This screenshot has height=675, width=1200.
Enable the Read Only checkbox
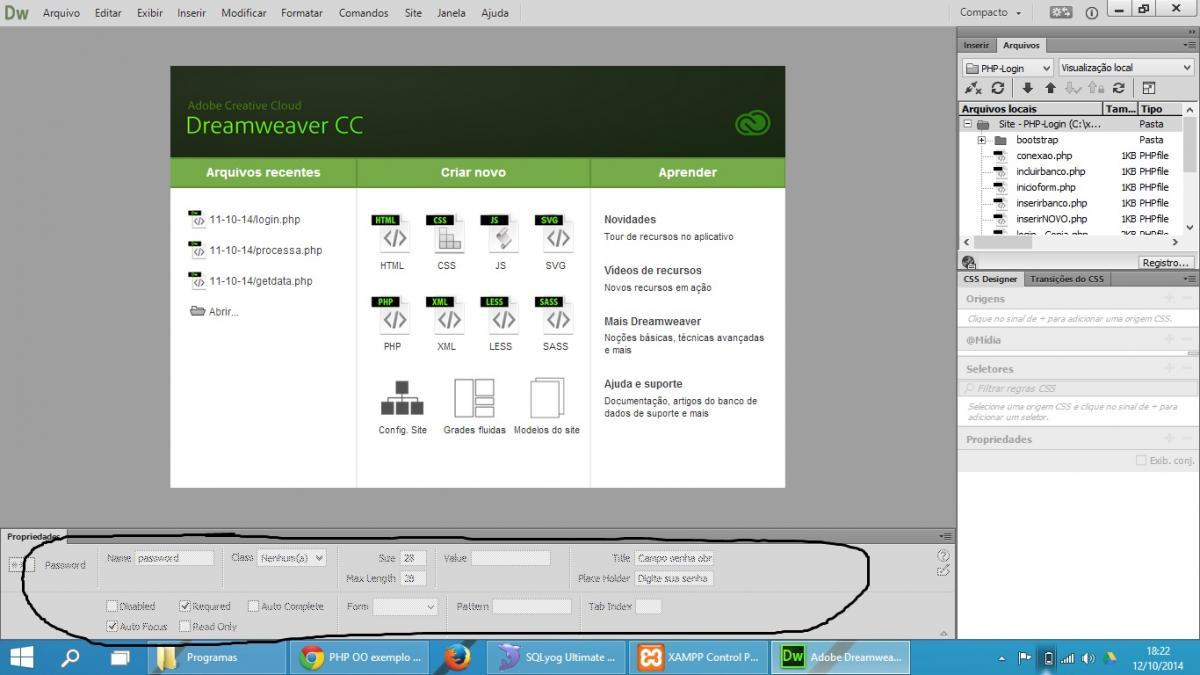tap(185, 626)
